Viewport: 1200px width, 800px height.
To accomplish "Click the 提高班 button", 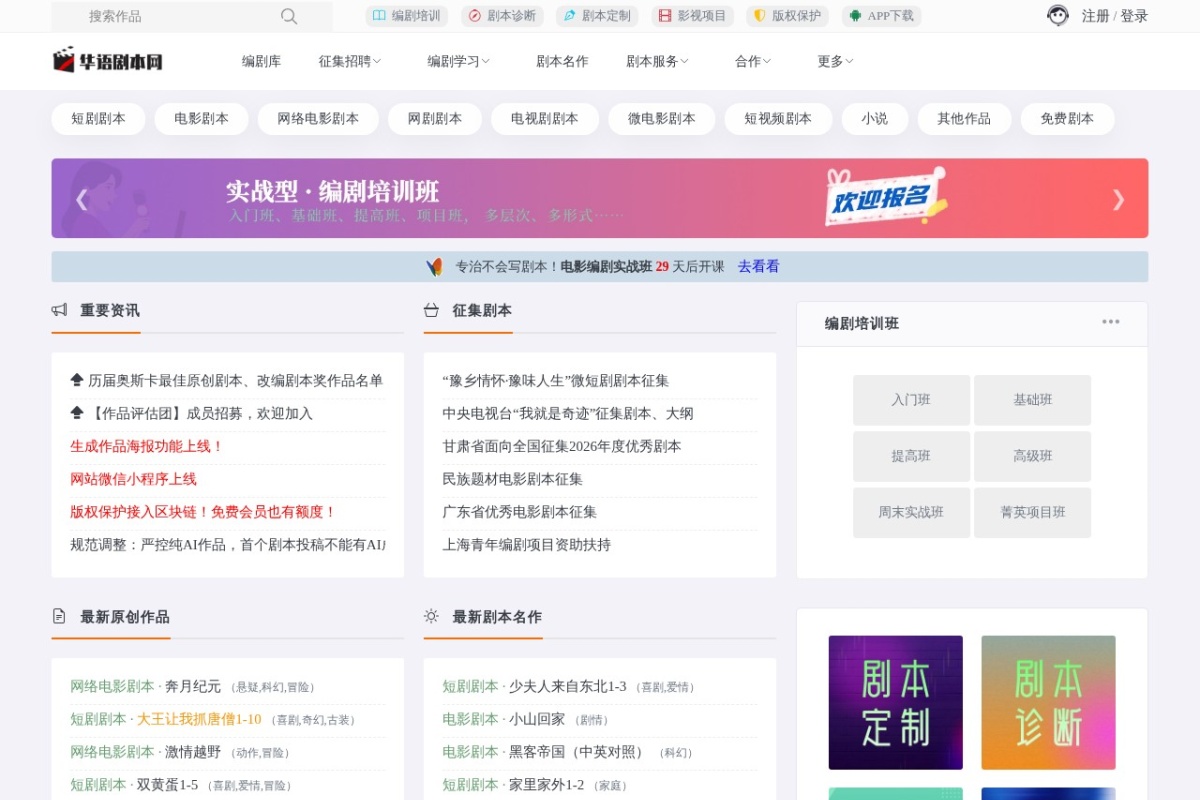I will point(911,456).
